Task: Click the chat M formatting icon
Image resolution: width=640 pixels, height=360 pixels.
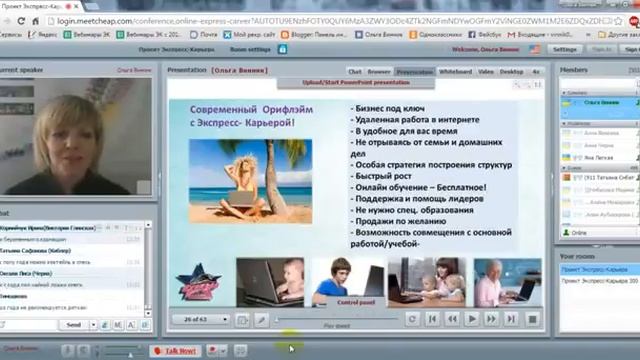Action: point(118,325)
